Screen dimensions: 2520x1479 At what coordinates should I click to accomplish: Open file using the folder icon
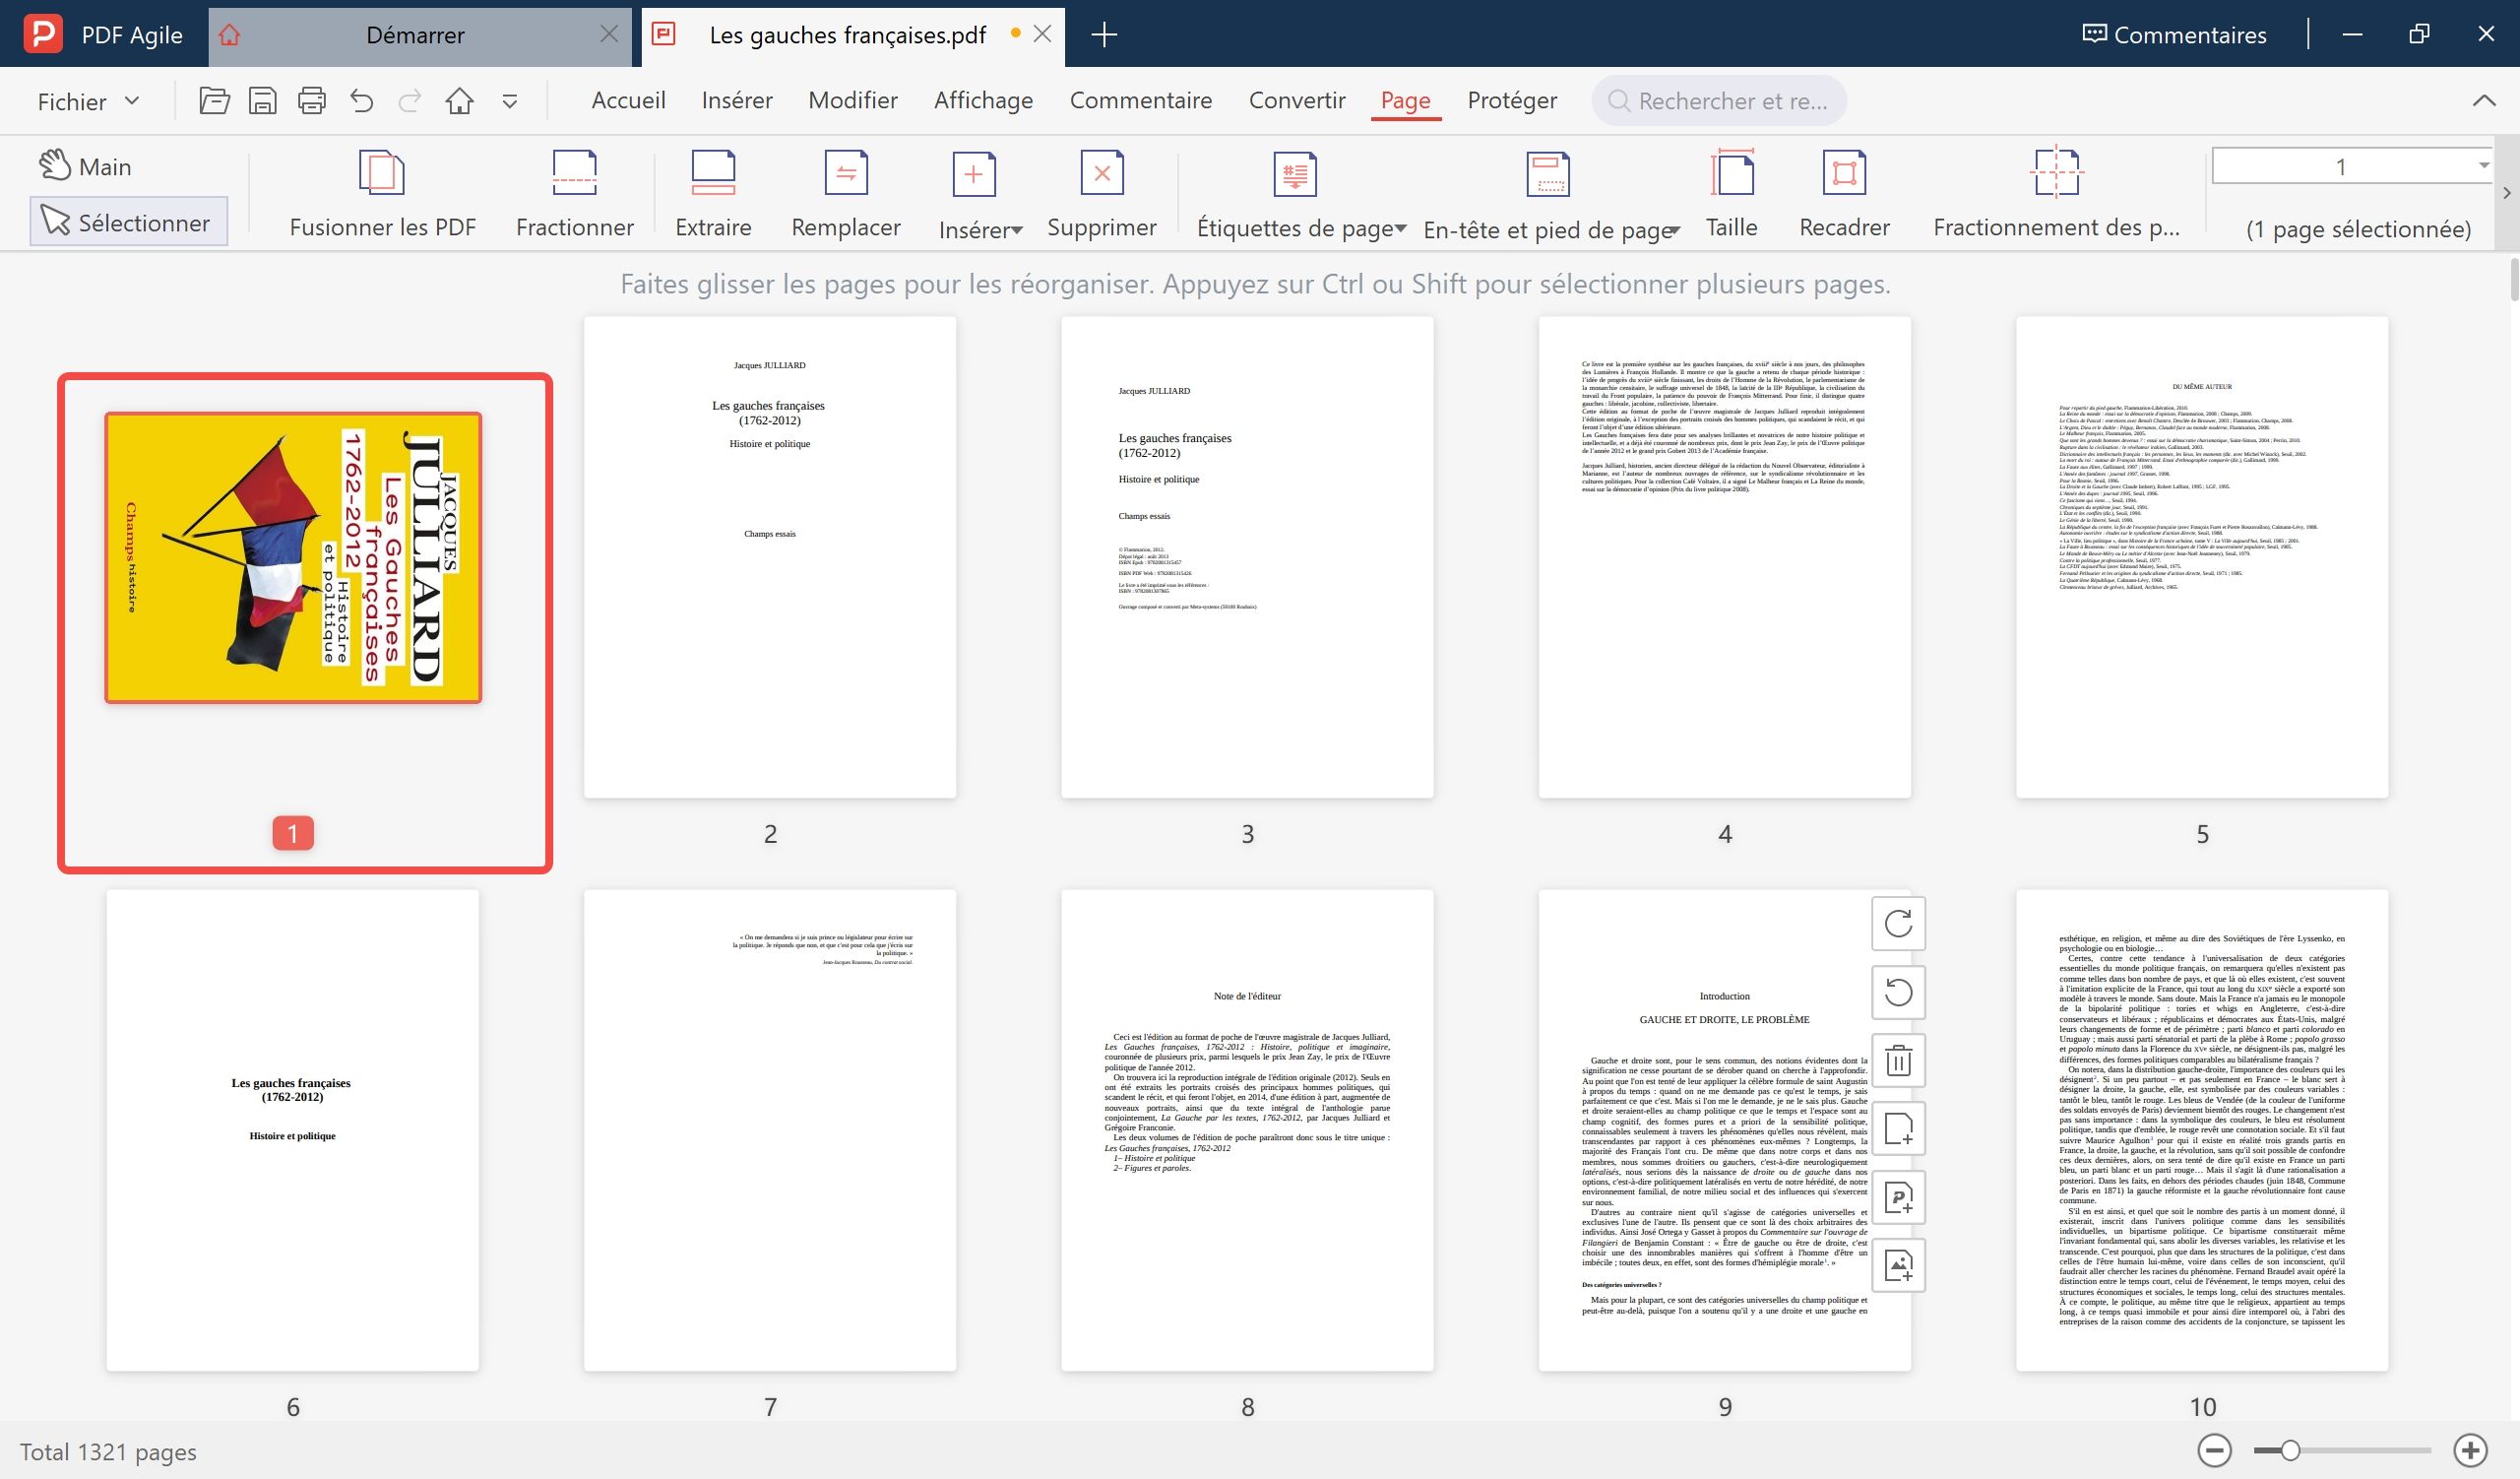214,101
